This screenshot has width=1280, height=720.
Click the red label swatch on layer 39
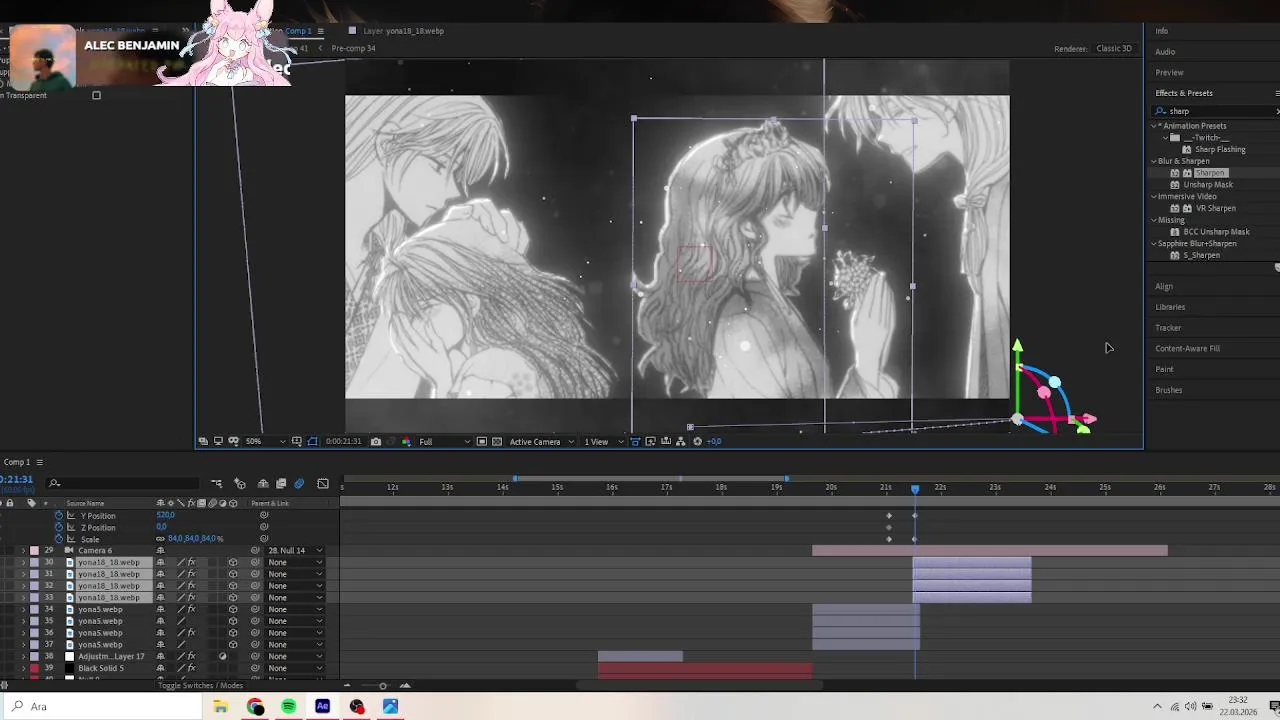click(34, 669)
